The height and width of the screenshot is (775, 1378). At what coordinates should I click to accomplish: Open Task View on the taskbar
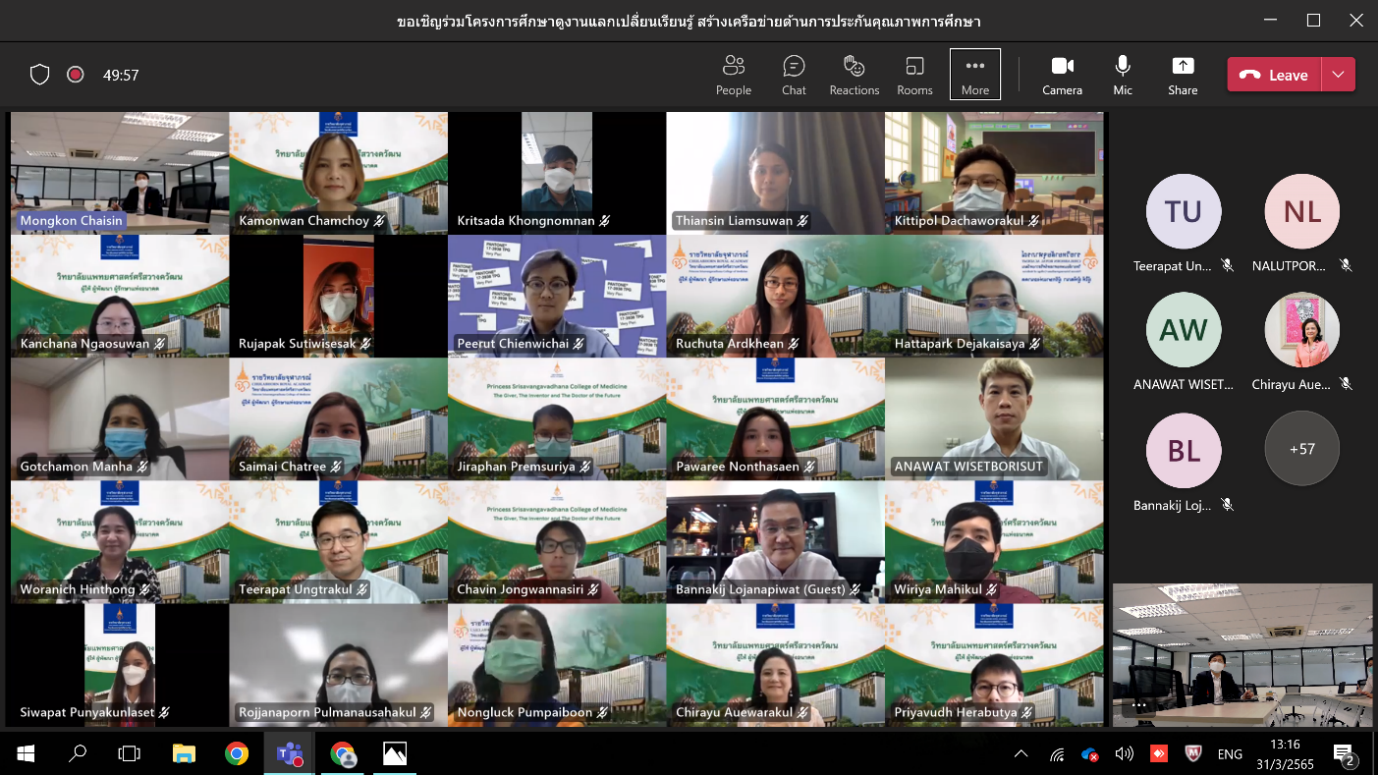(x=129, y=753)
